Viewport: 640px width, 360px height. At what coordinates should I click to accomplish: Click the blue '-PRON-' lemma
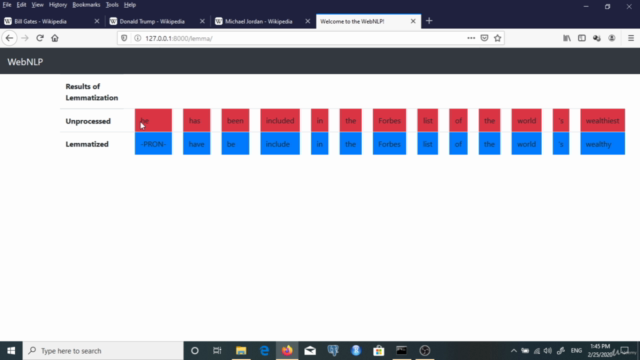click(153, 144)
